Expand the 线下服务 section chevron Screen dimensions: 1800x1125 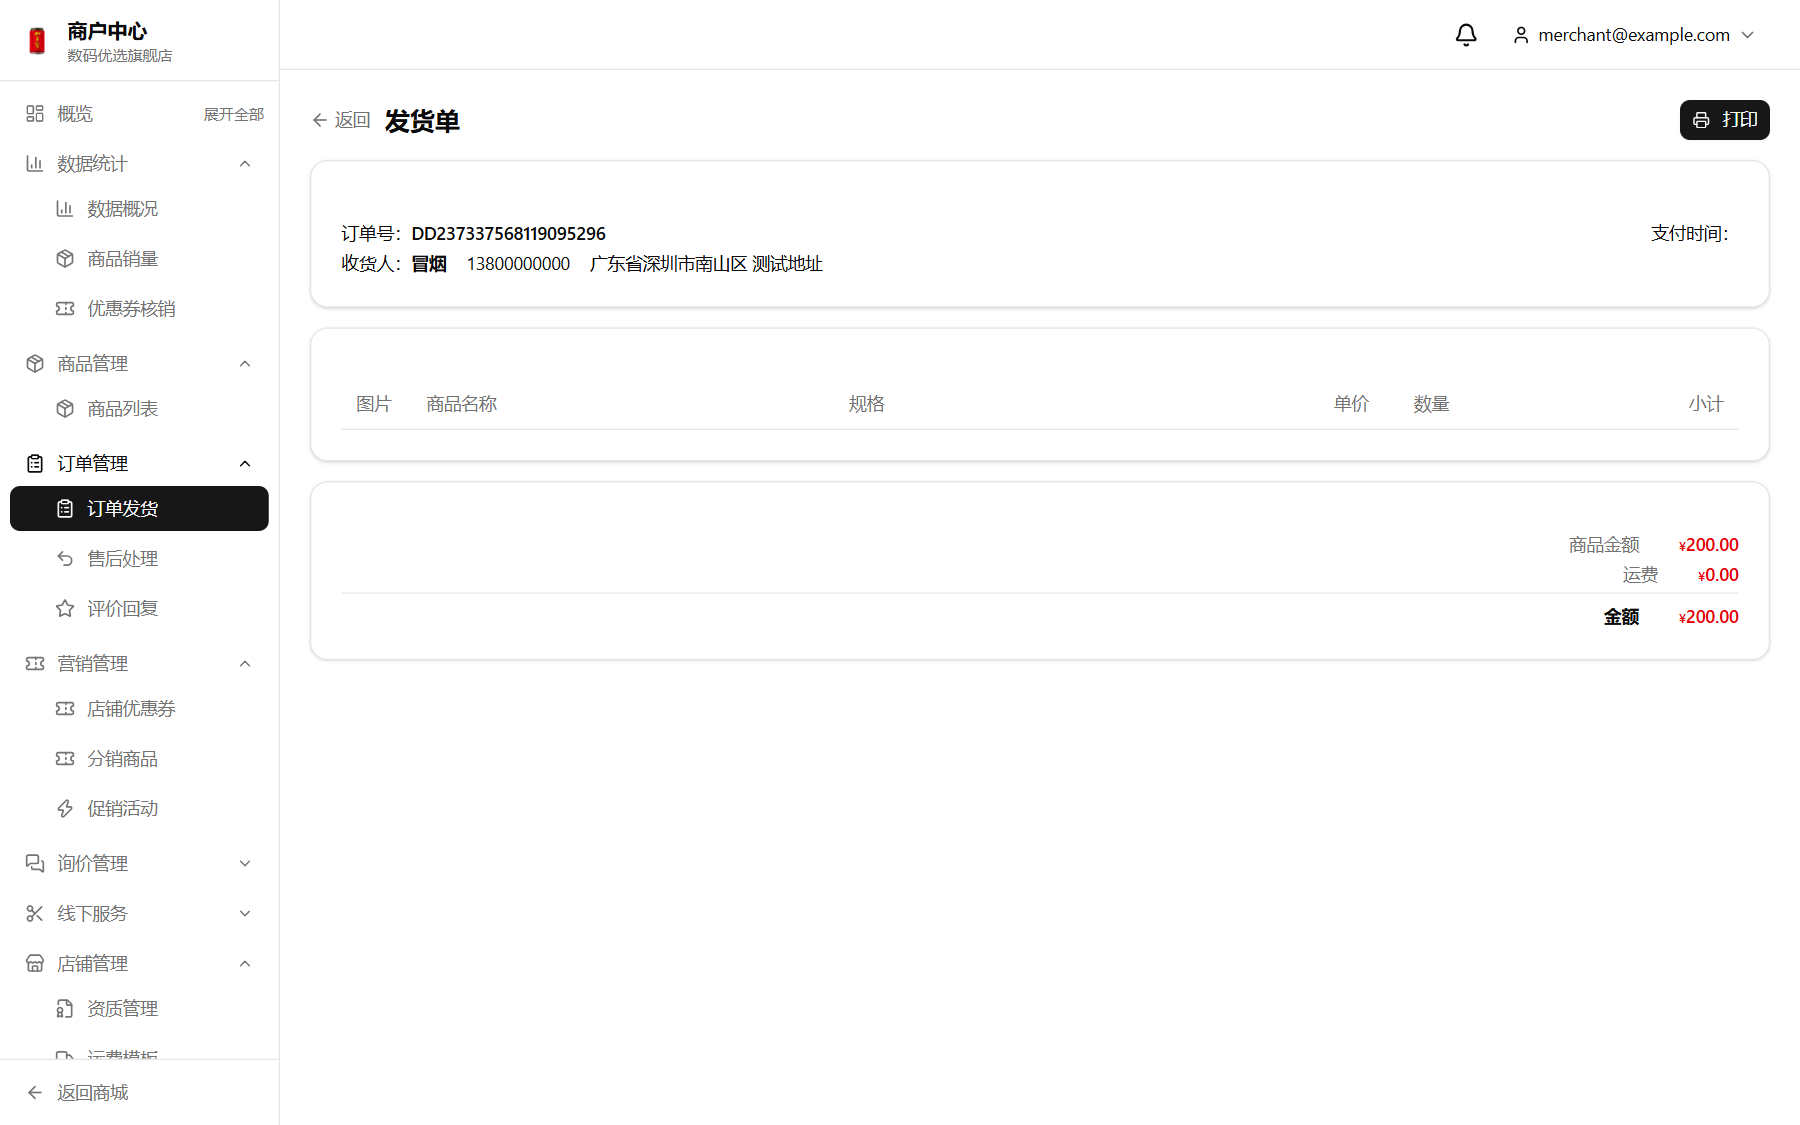pyautogui.click(x=245, y=914)
